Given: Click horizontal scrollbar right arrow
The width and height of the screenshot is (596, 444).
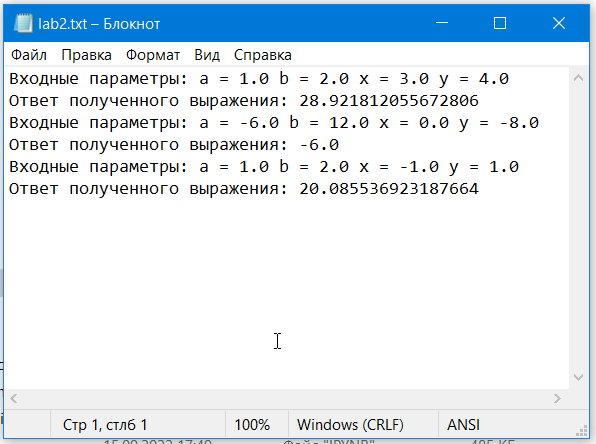Looking at the screenshot, I should click(557, 398).
